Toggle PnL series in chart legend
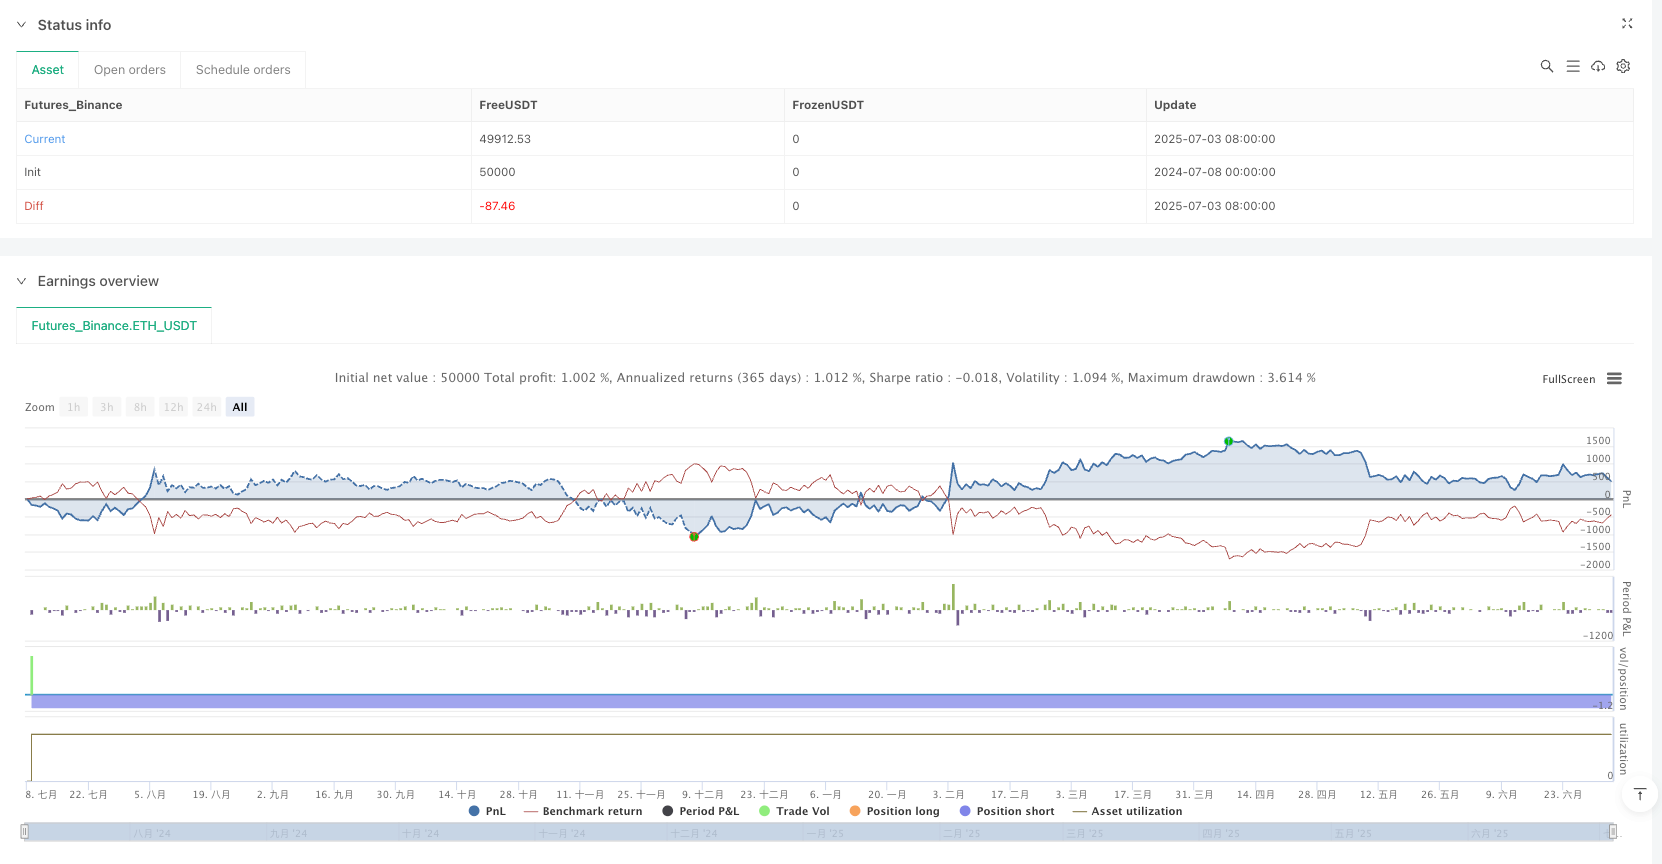This screenshot has width=1662, height=864. pos(487,811)
